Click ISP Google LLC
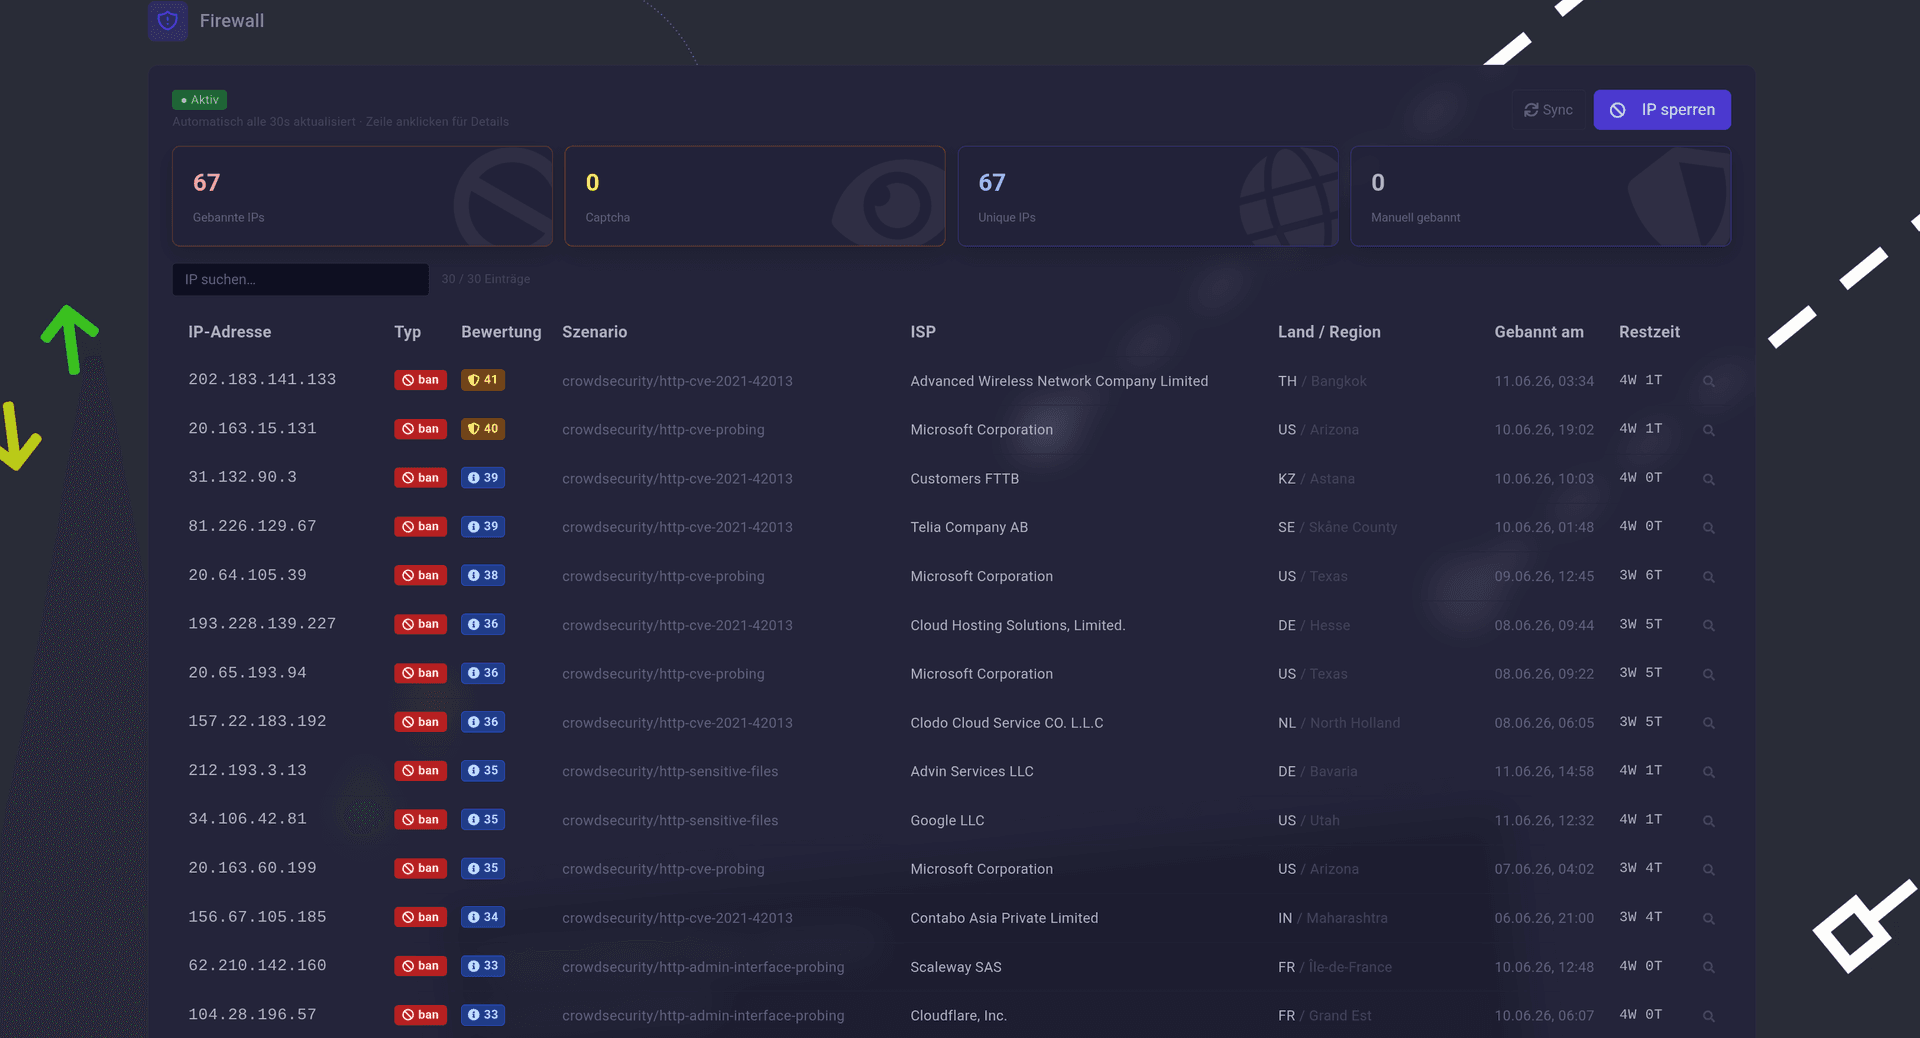This screenshot has width=1920, height=1038. 947,820
